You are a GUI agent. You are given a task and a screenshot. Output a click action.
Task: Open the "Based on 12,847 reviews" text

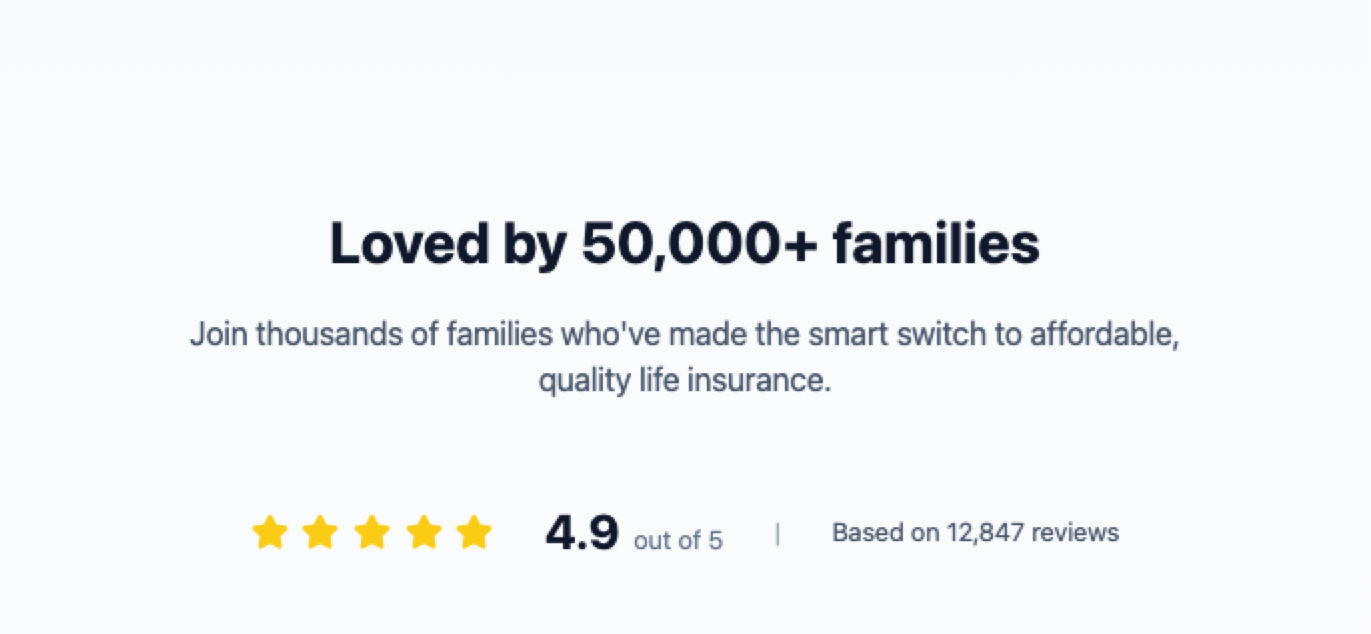(975, 533)
